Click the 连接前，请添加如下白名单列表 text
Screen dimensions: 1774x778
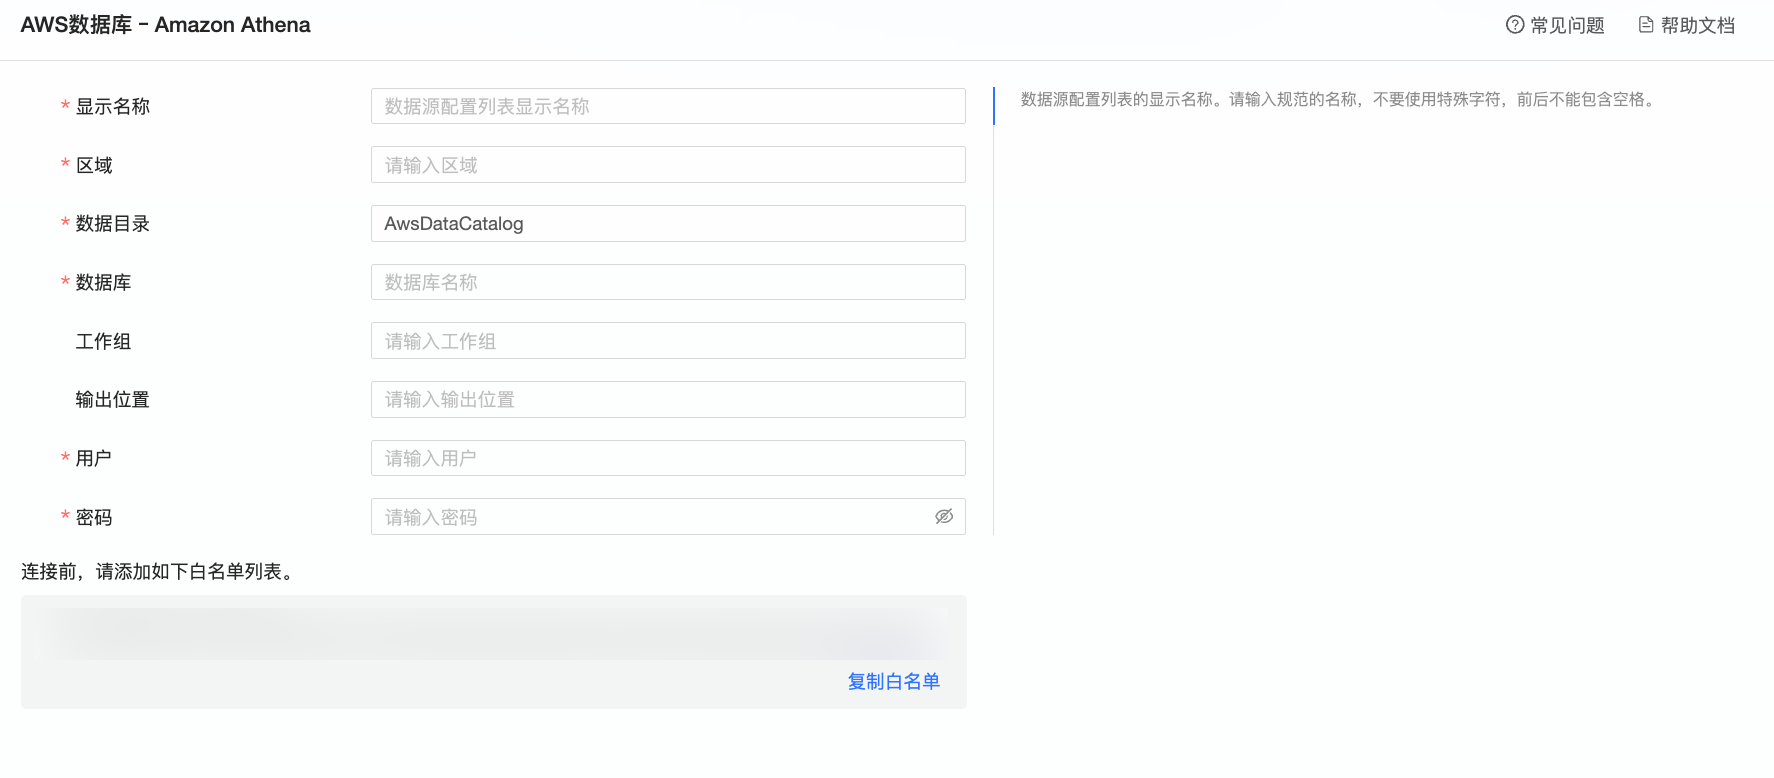(x=158, y=572)
